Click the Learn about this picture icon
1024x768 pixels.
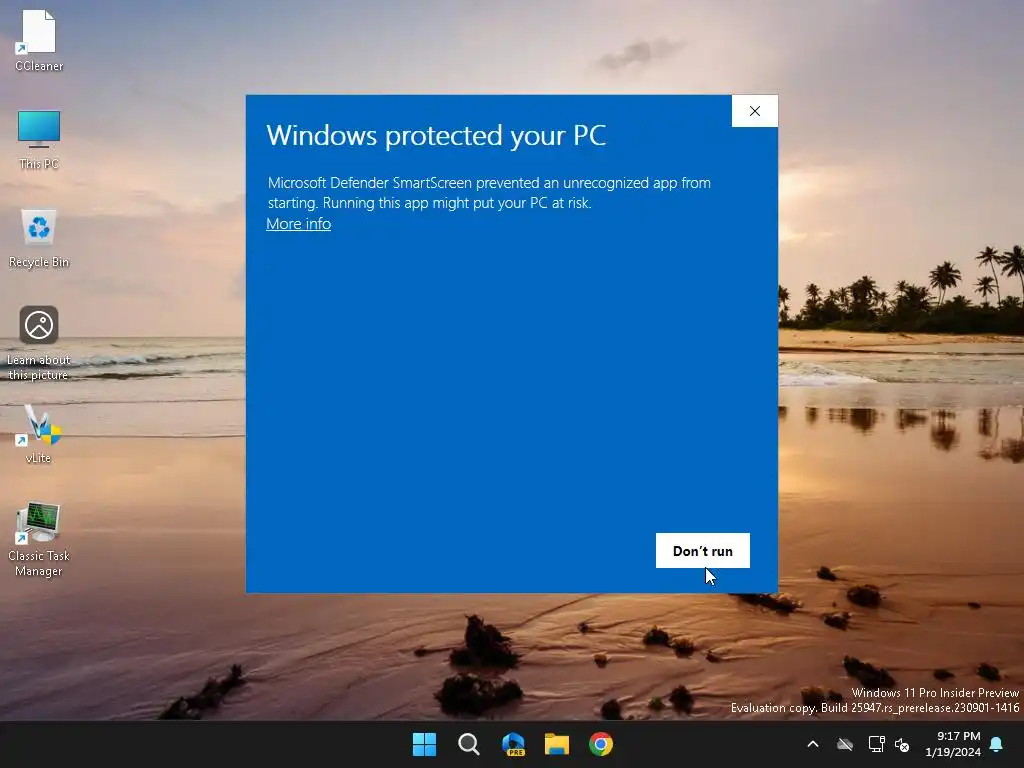click(39, 342)
